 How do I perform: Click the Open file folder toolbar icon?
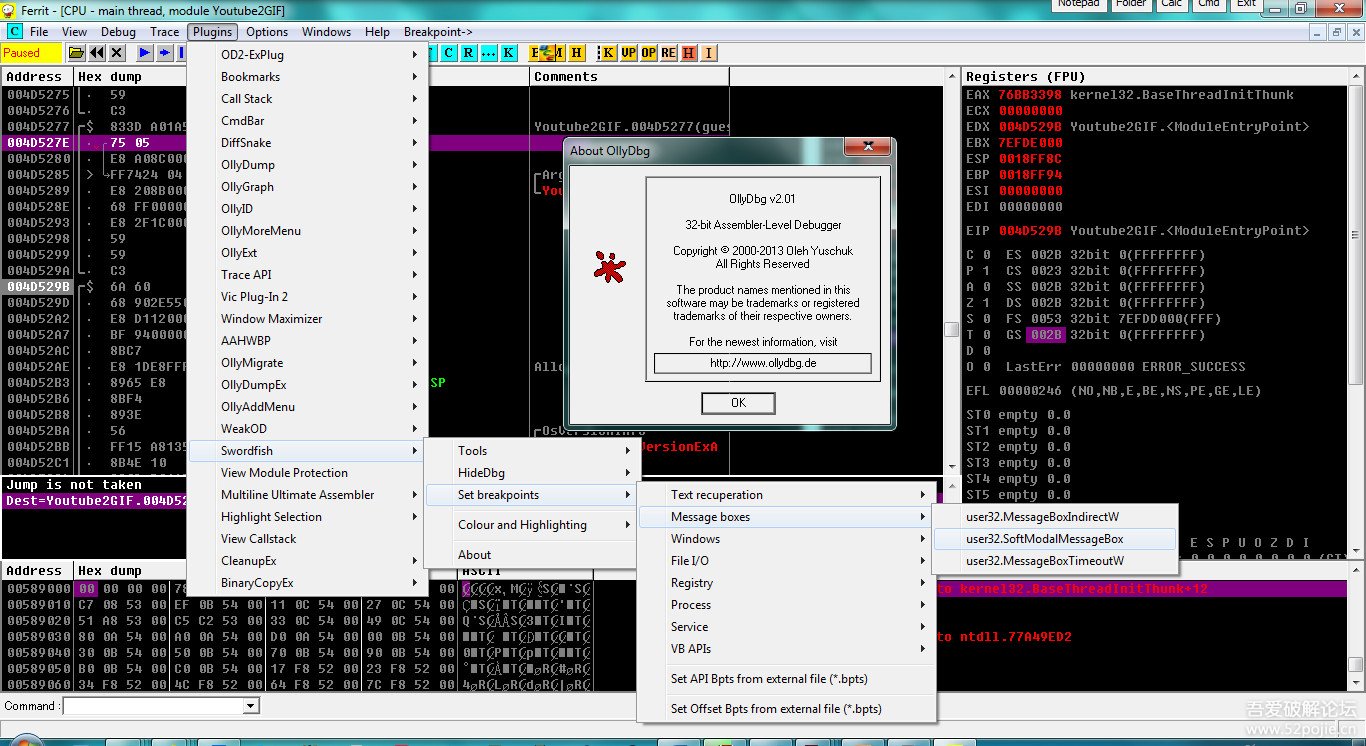tap(76, 53)
